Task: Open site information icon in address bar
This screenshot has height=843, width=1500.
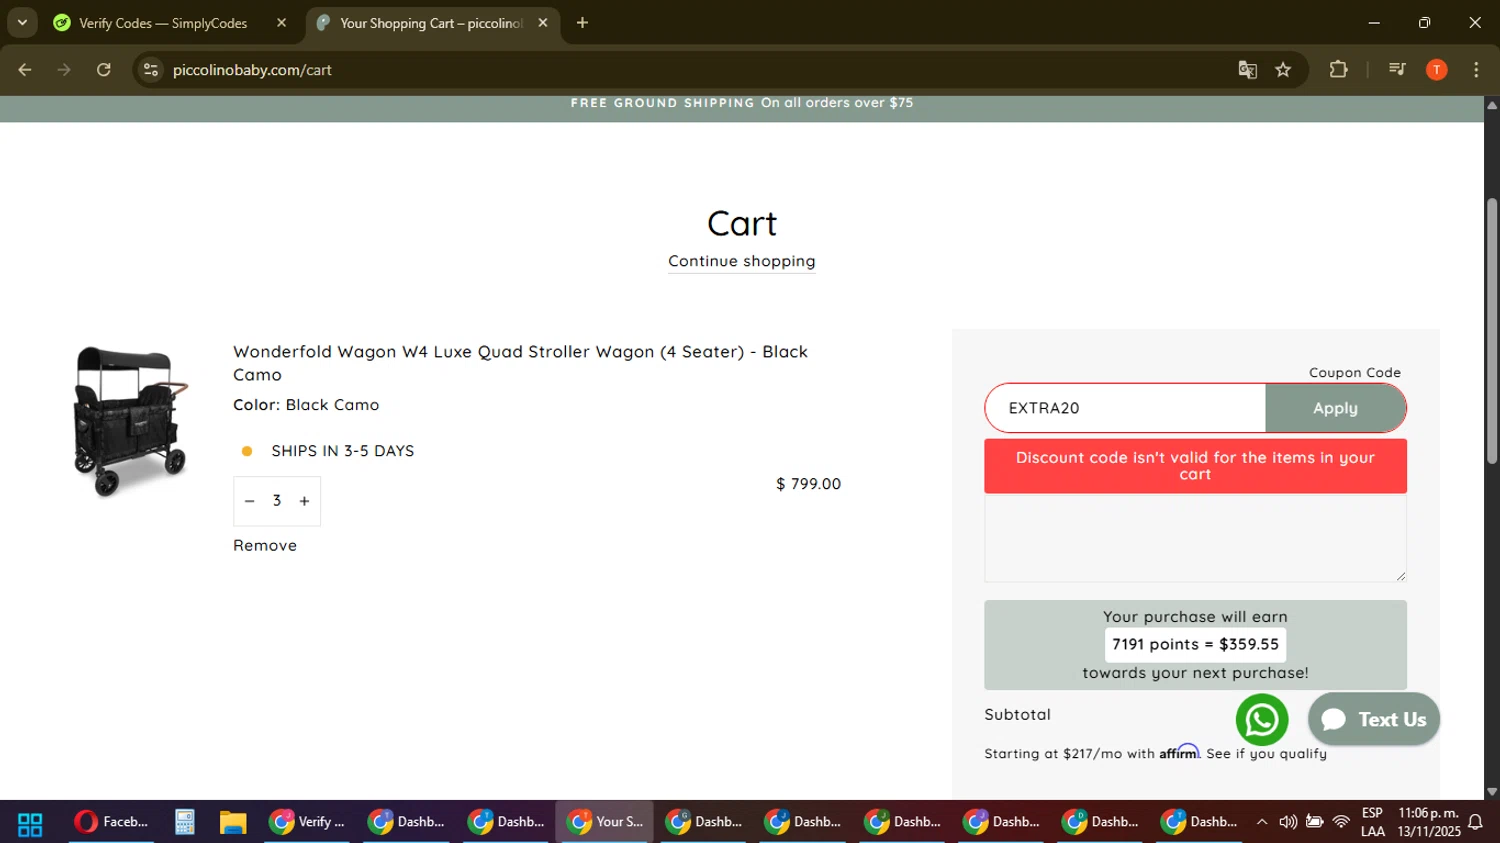Action: 151,70
